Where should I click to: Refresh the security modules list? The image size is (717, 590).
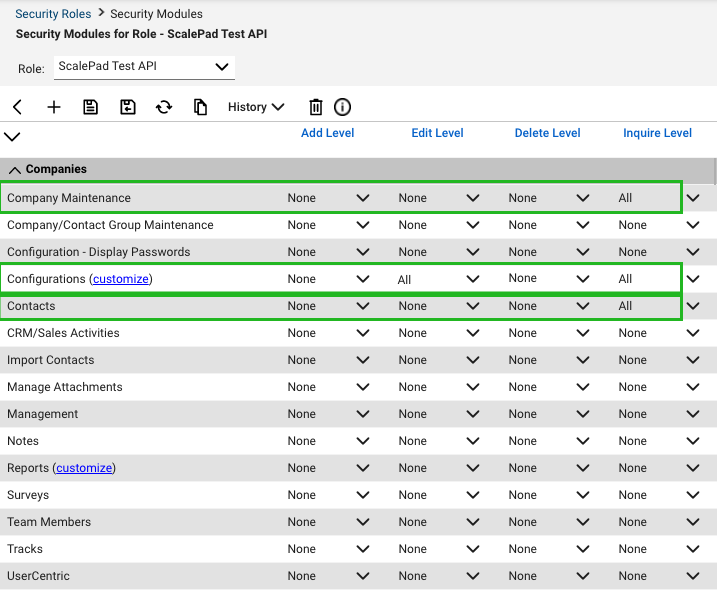(x=164, y=107)
